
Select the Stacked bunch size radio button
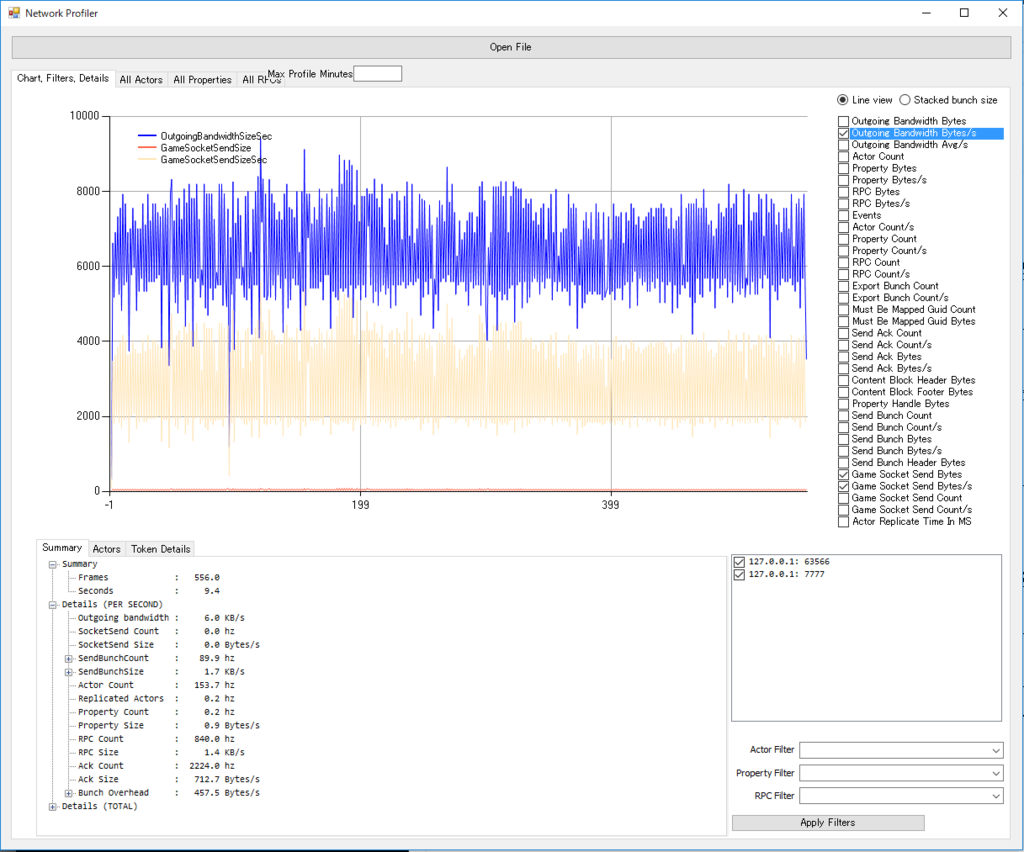pos(904,100)
